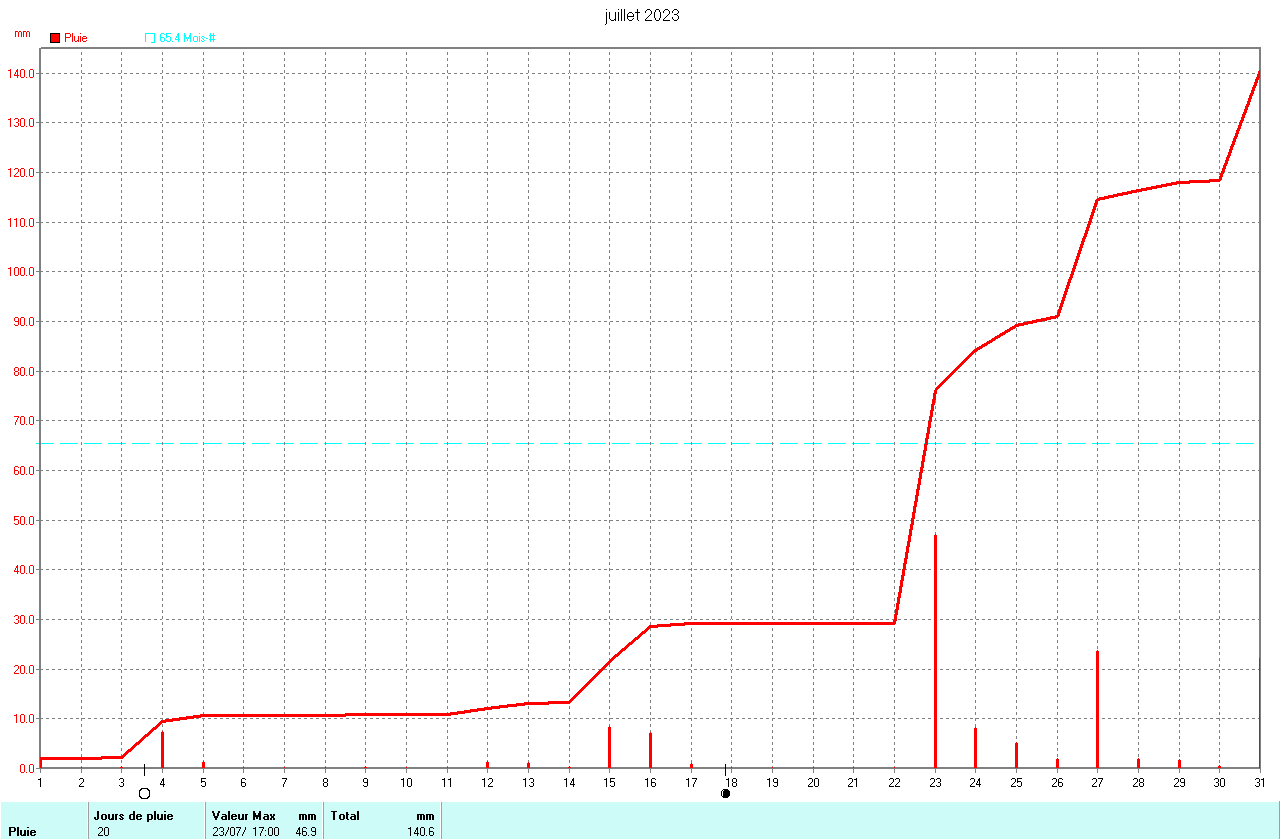Click the rain bar on day 4

coord(162,749)
